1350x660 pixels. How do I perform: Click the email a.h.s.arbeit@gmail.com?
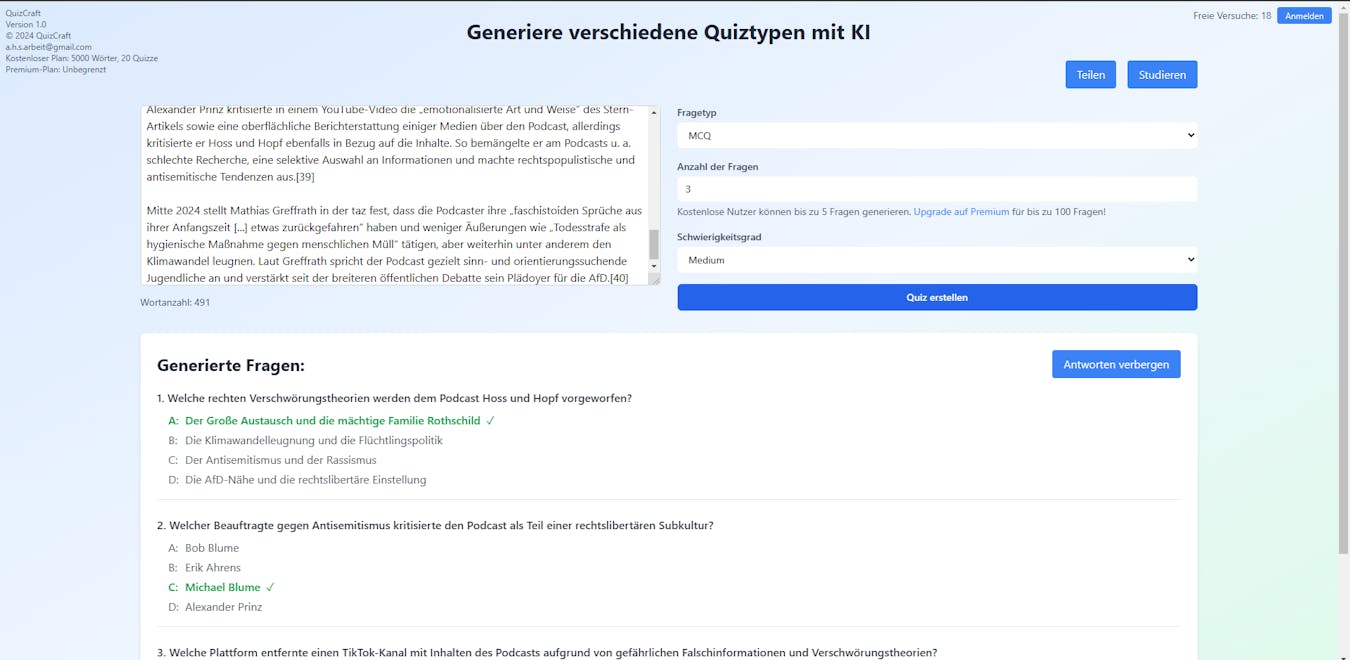[49, 47]
